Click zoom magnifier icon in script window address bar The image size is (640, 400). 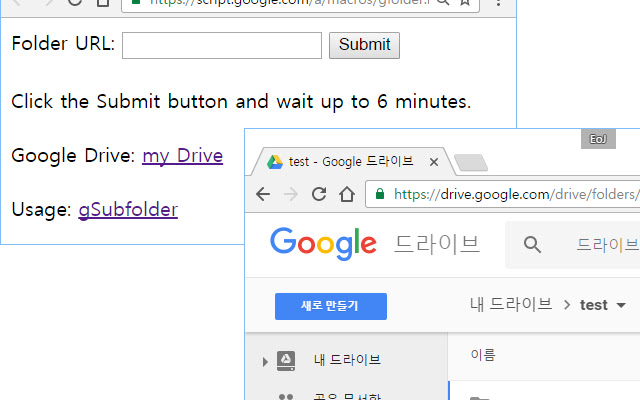click(442, 2)
